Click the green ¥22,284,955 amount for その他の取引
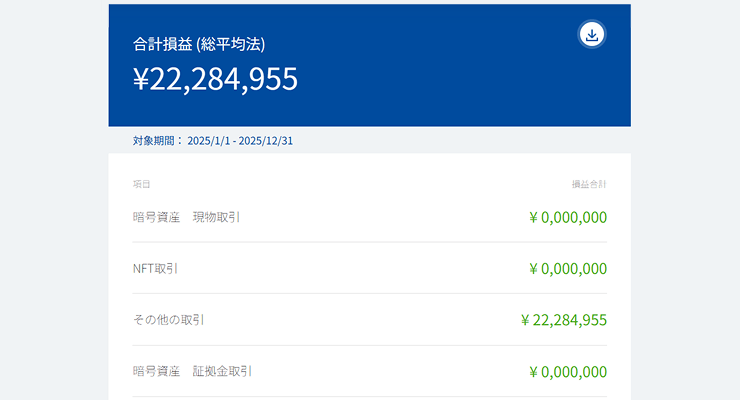740x400 pixels. pyautogui.click(x=563, y=321)
